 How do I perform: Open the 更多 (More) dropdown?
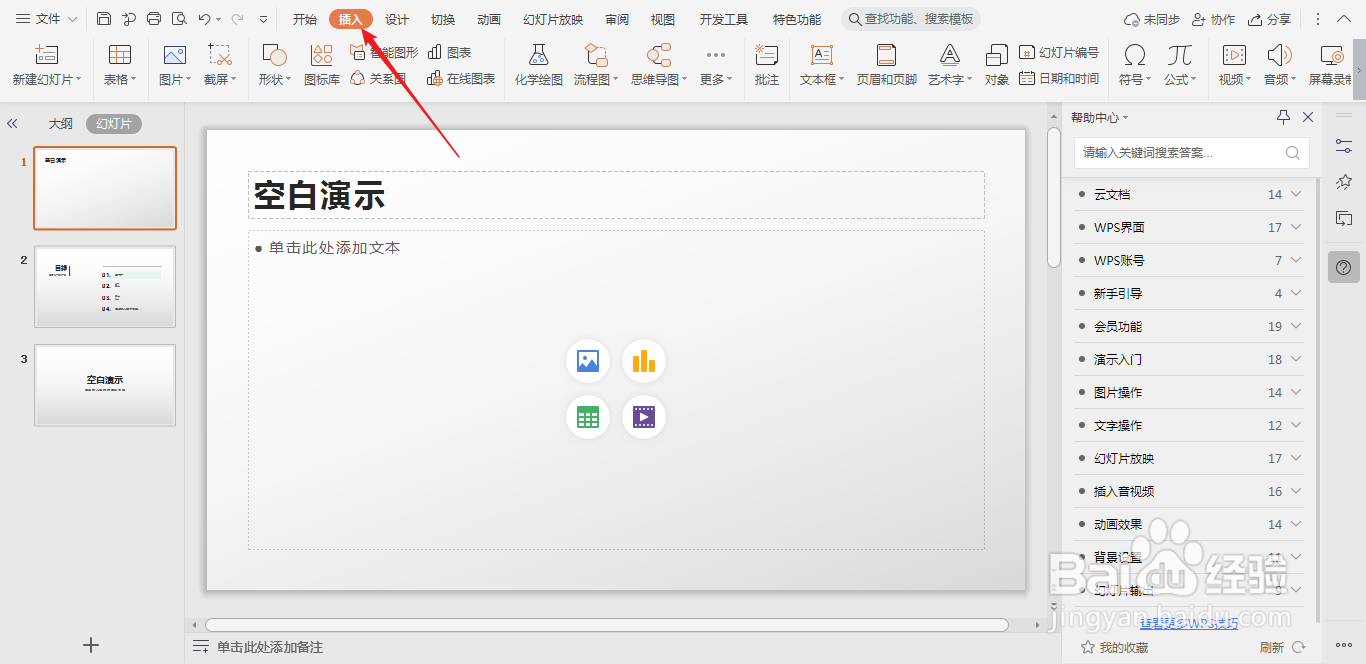point(715,64)
